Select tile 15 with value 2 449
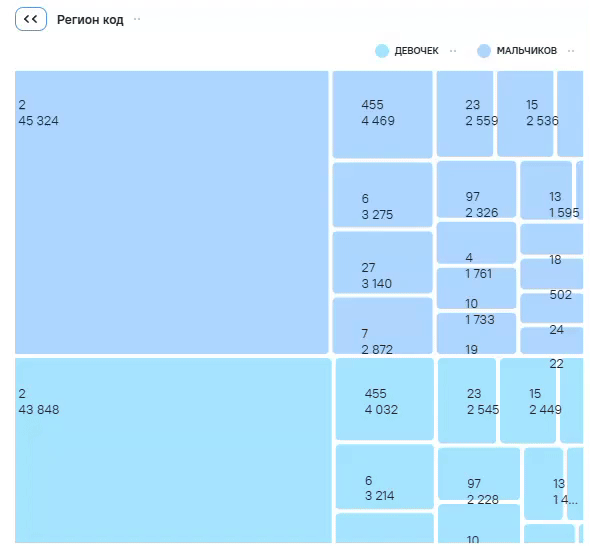Screen dimensions: 590x546 point(528,400)
